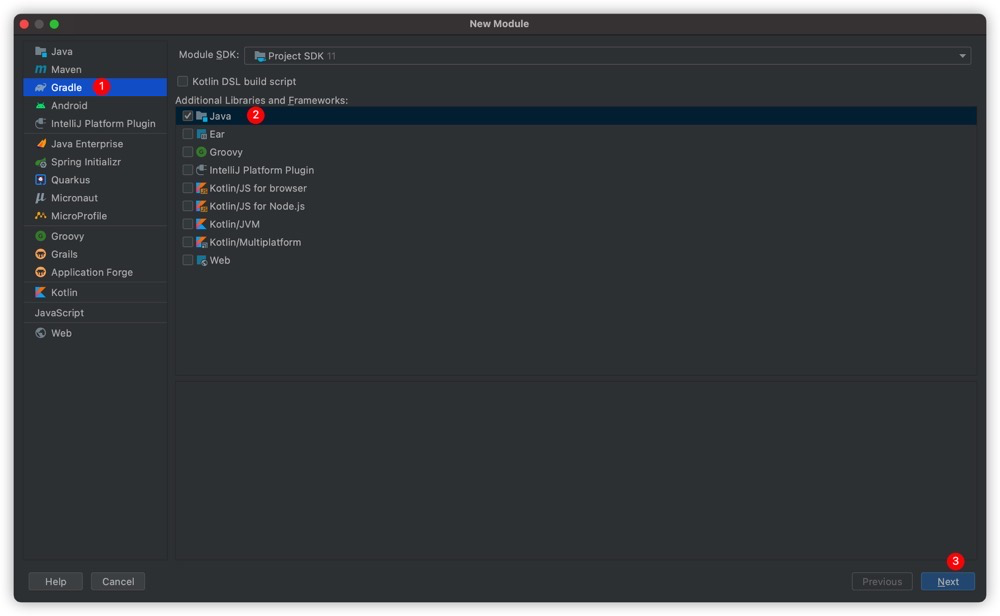The height and width of the screenshot is (616, 1000).
Task: Click the Web framework icon in list
Action: click(202, 260)
